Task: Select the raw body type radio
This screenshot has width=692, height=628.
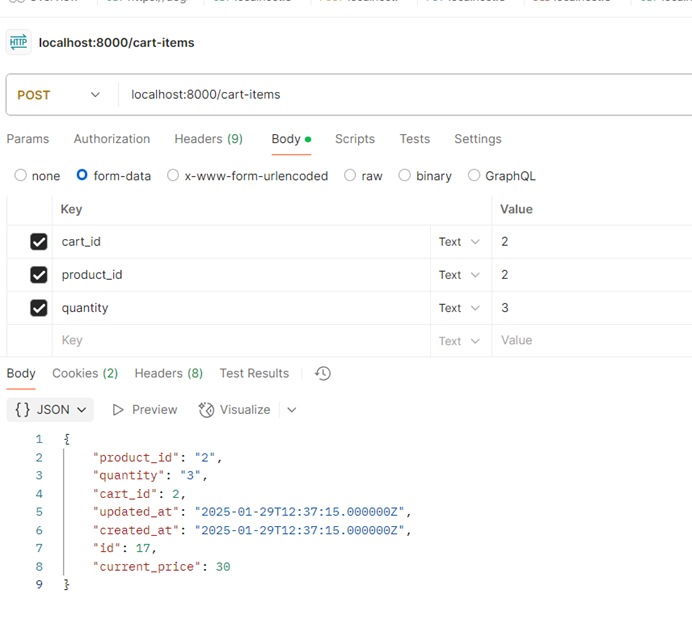Action: pyautogui.click(x=350, y=176)
